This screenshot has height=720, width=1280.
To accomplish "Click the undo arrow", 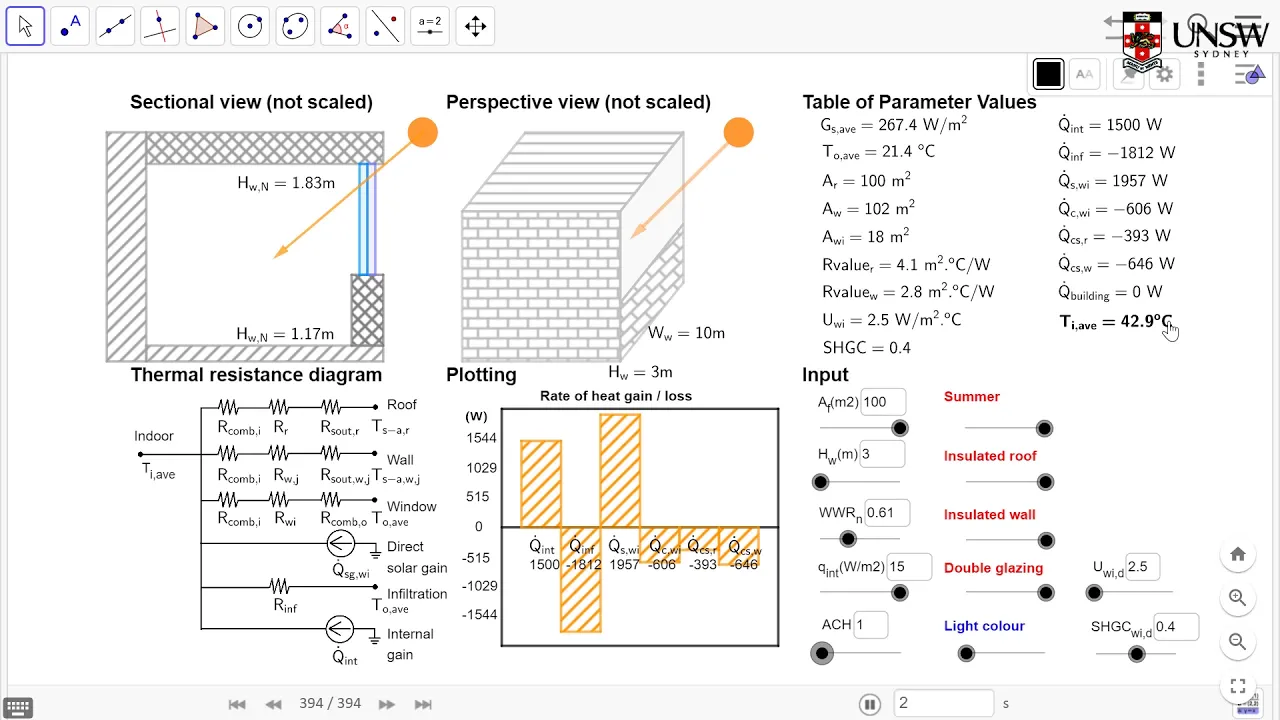I will coord(1113,22).
